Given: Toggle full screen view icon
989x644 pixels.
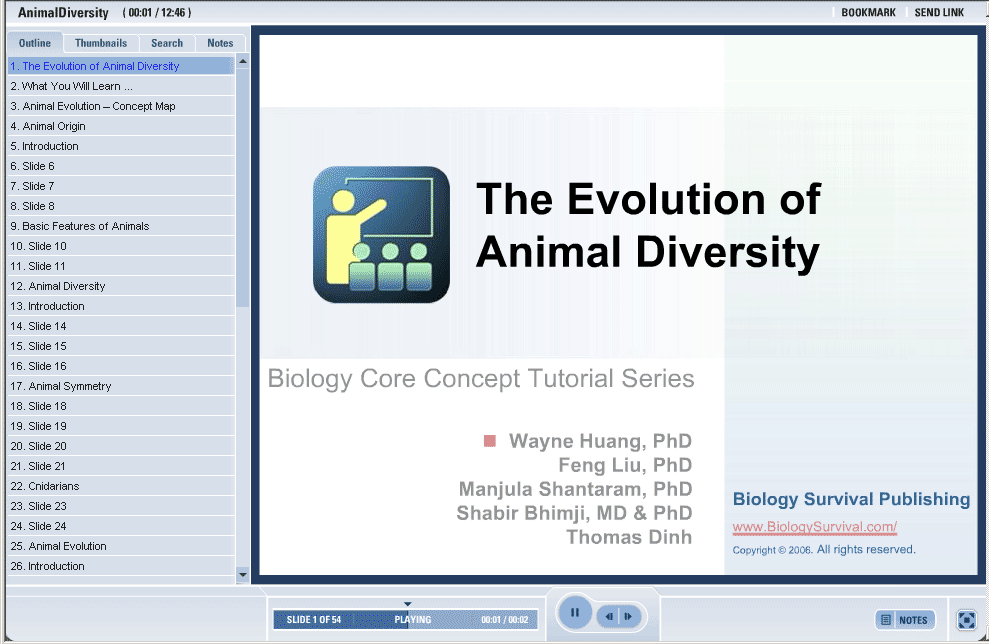Looking at the screenshot, I should (x=966, y=620).
